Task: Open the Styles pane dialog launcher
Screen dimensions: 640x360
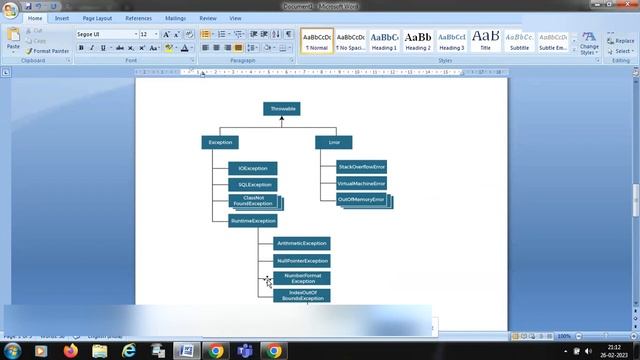Action: pos(597,60)
